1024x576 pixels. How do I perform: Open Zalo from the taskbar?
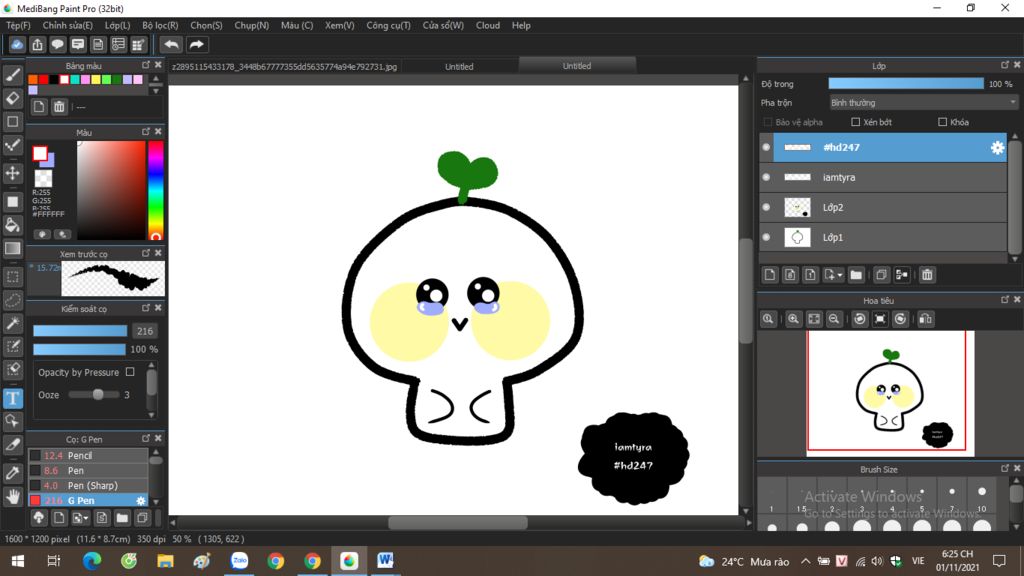240,561
